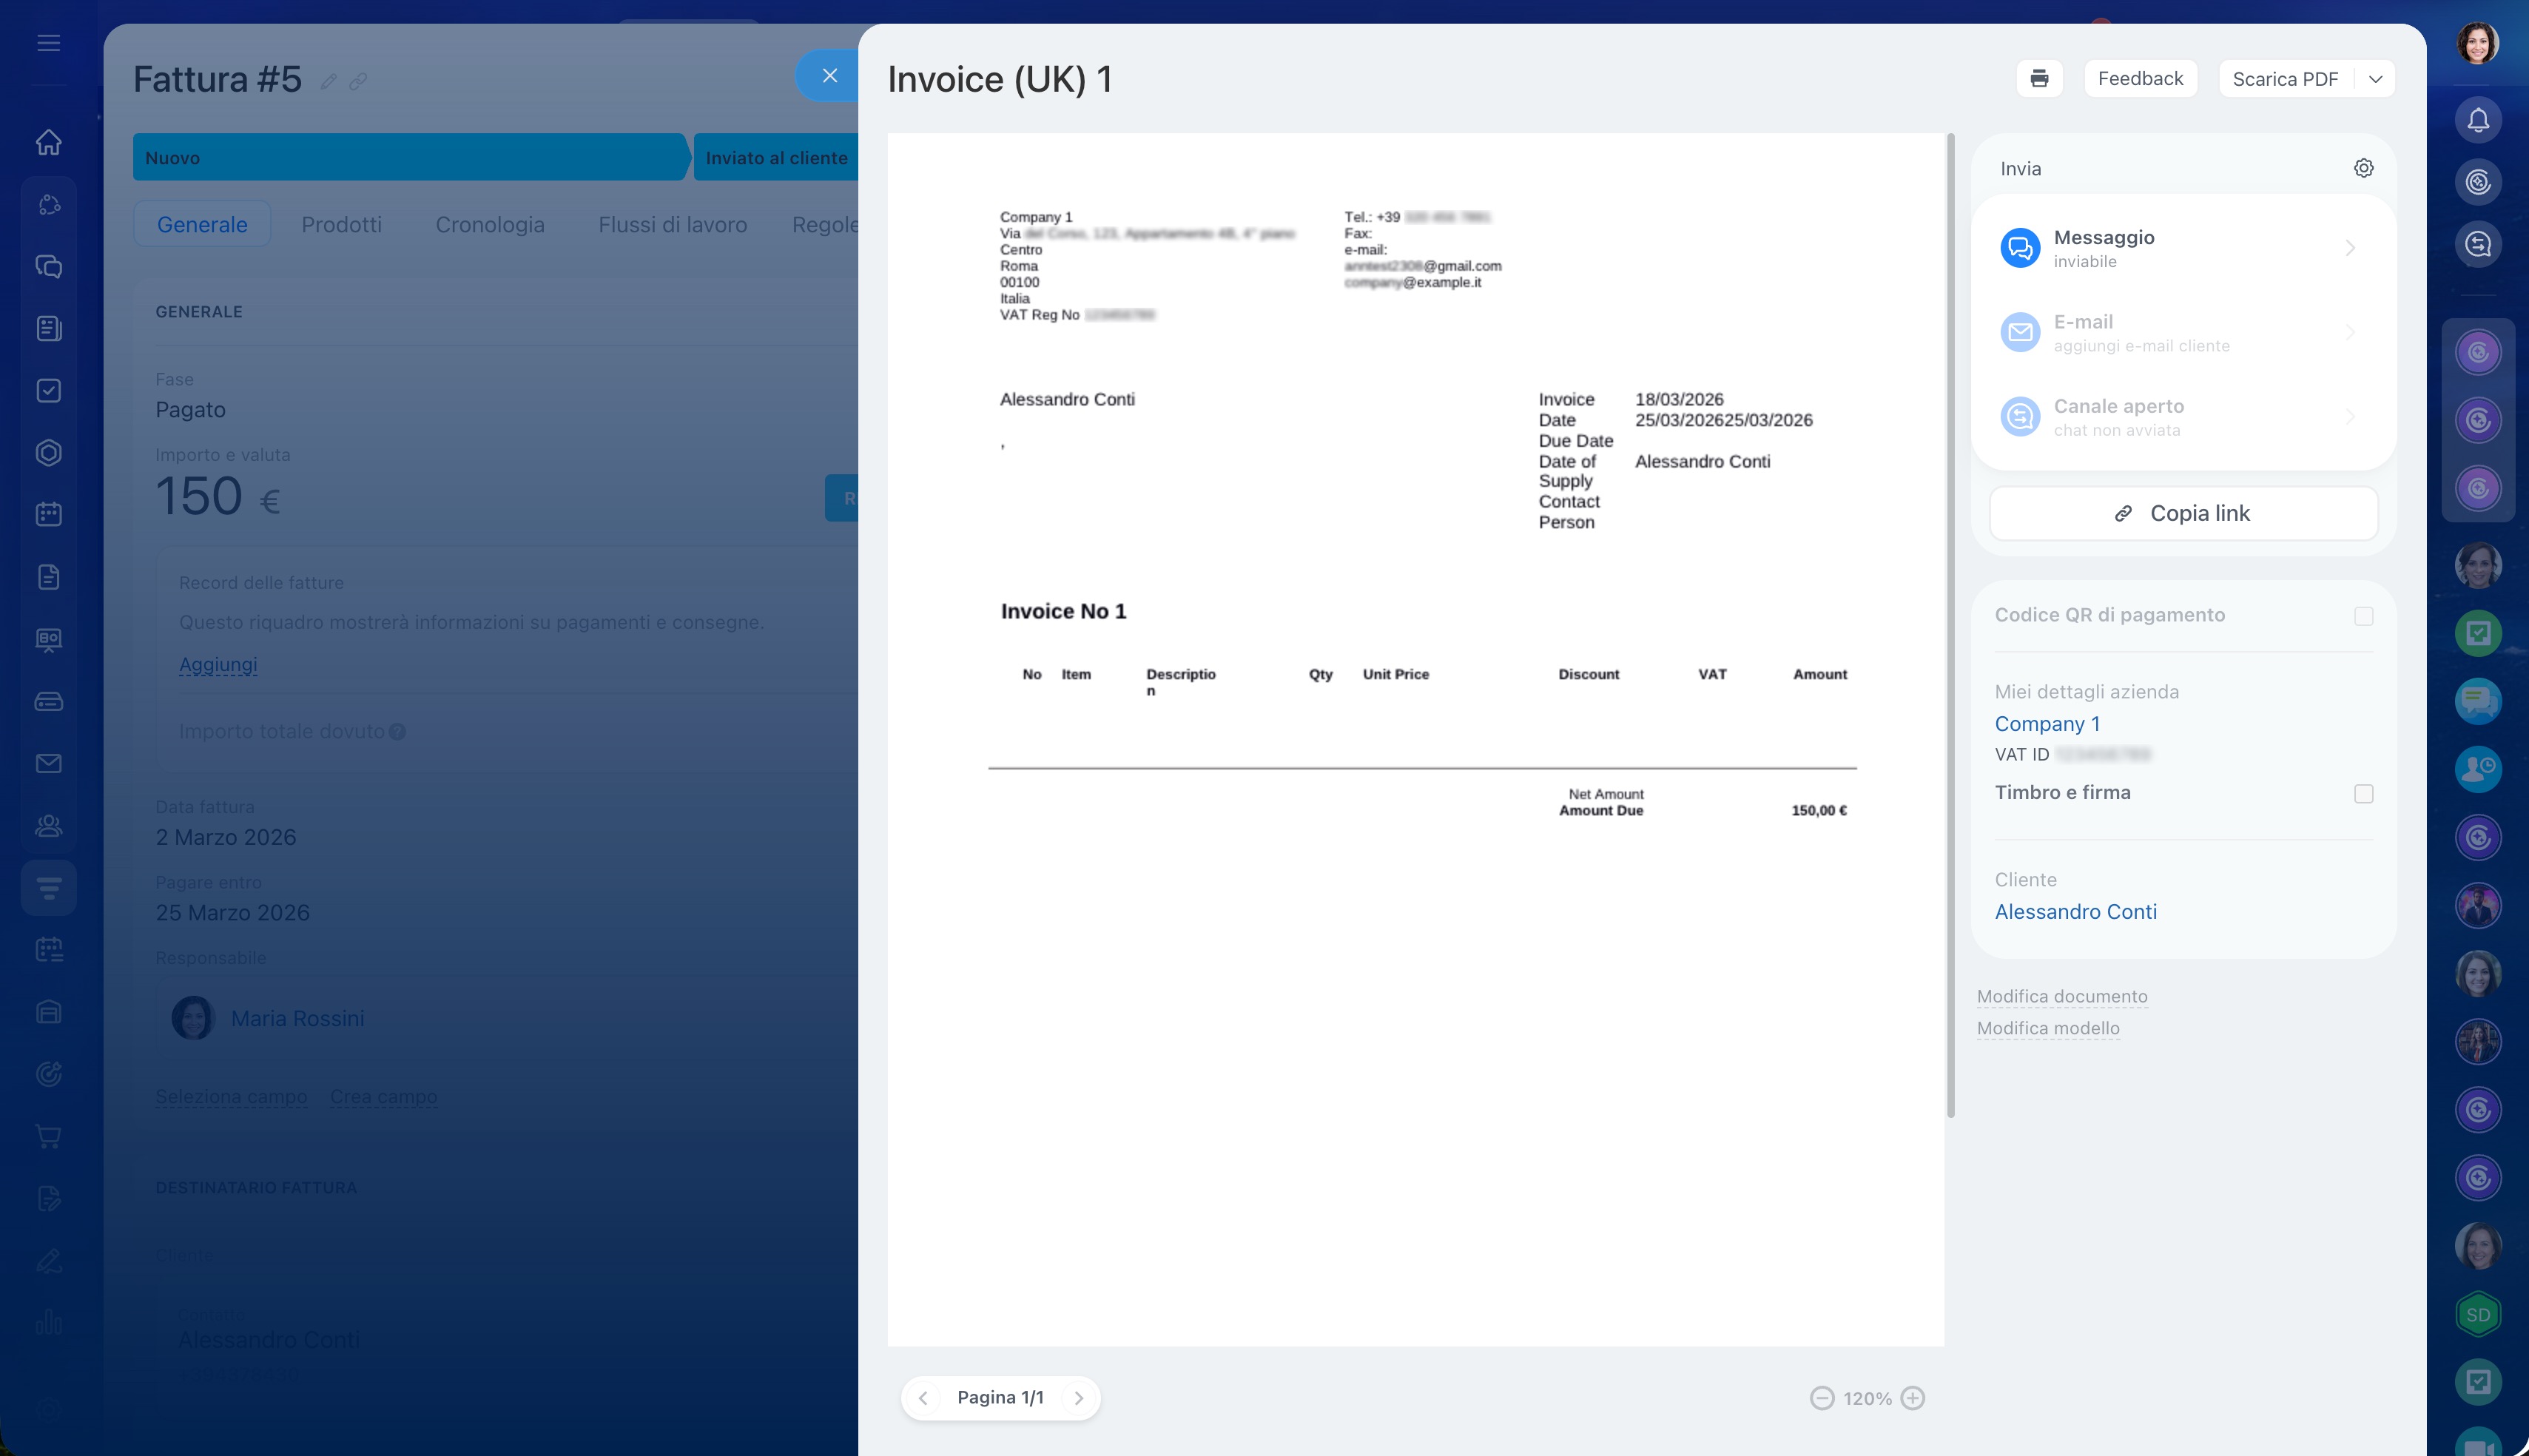Expand the Scarica PDF dropdown arrow
Viewport: 2529px width, 1456px height.
(2375, 79)
